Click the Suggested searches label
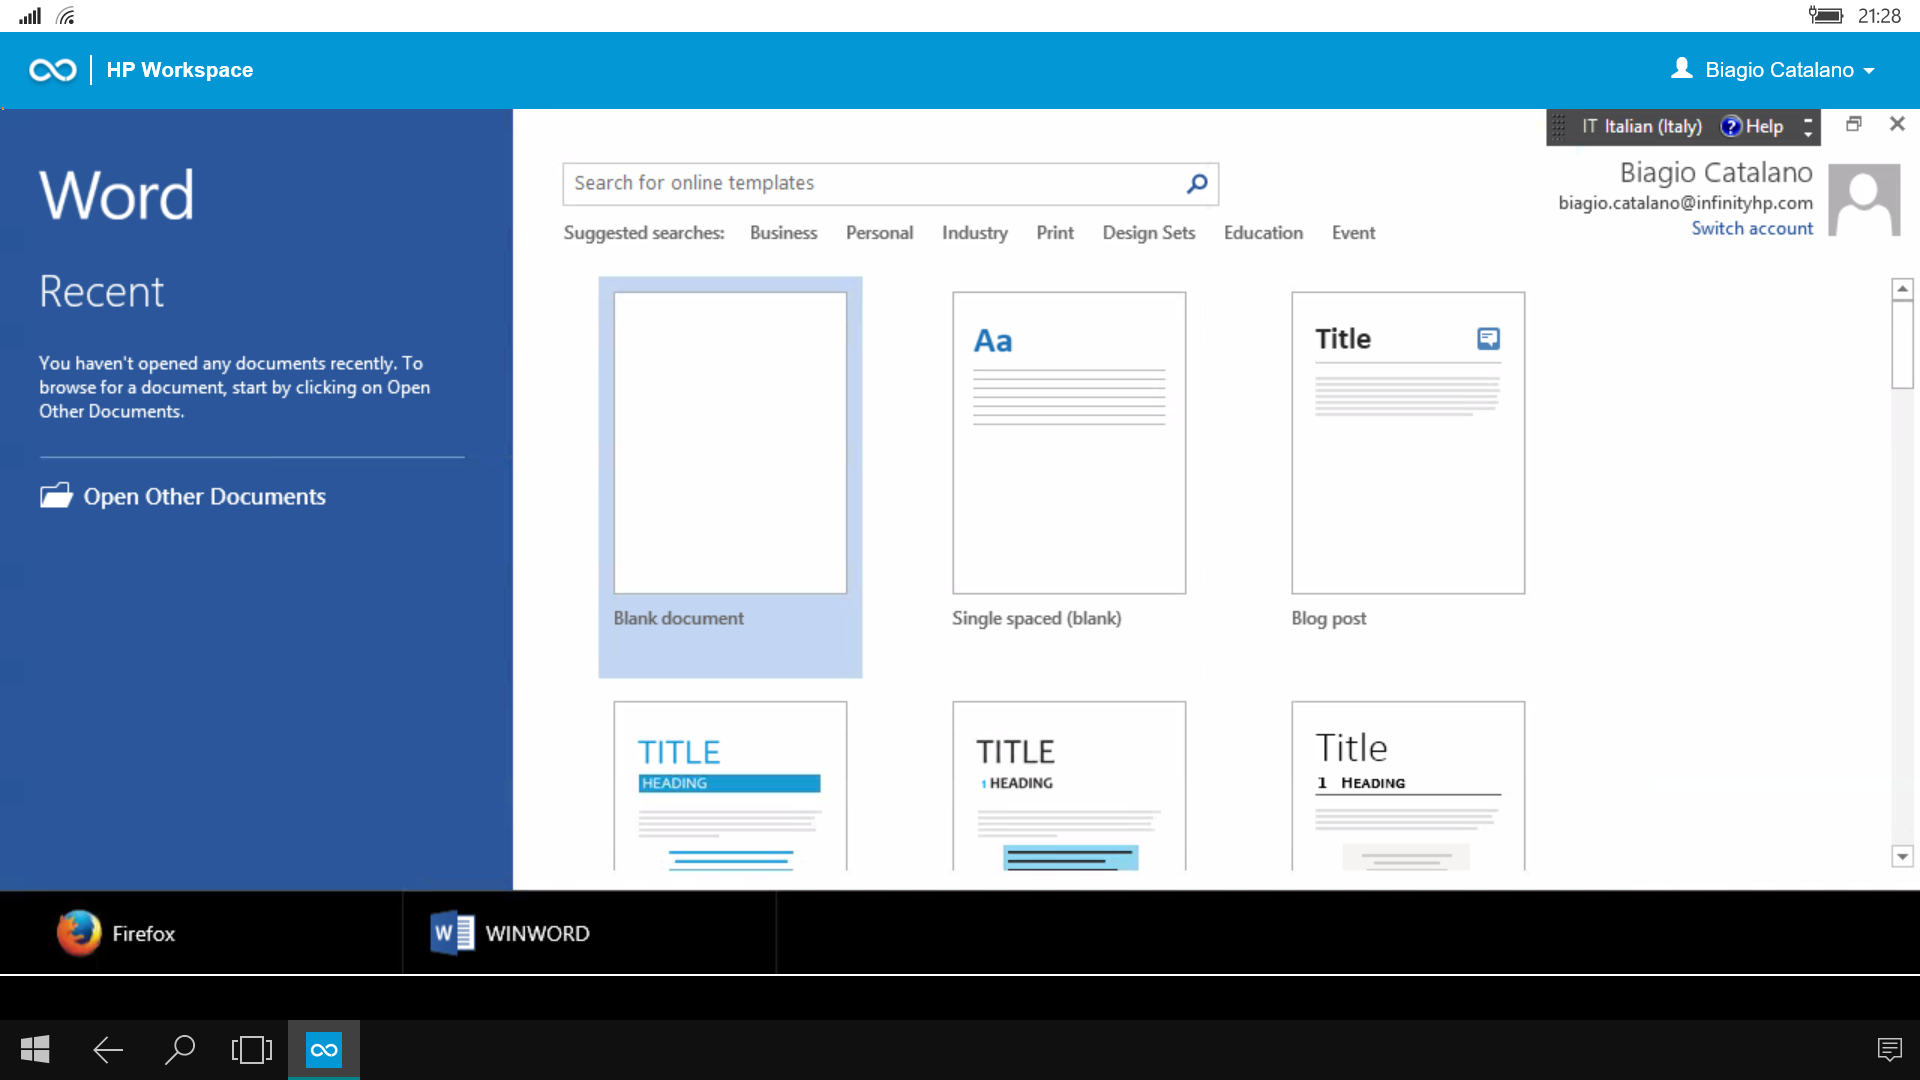Image resolution: width=1920 pixels, height=1080 pixels. (x=644, y=233)
